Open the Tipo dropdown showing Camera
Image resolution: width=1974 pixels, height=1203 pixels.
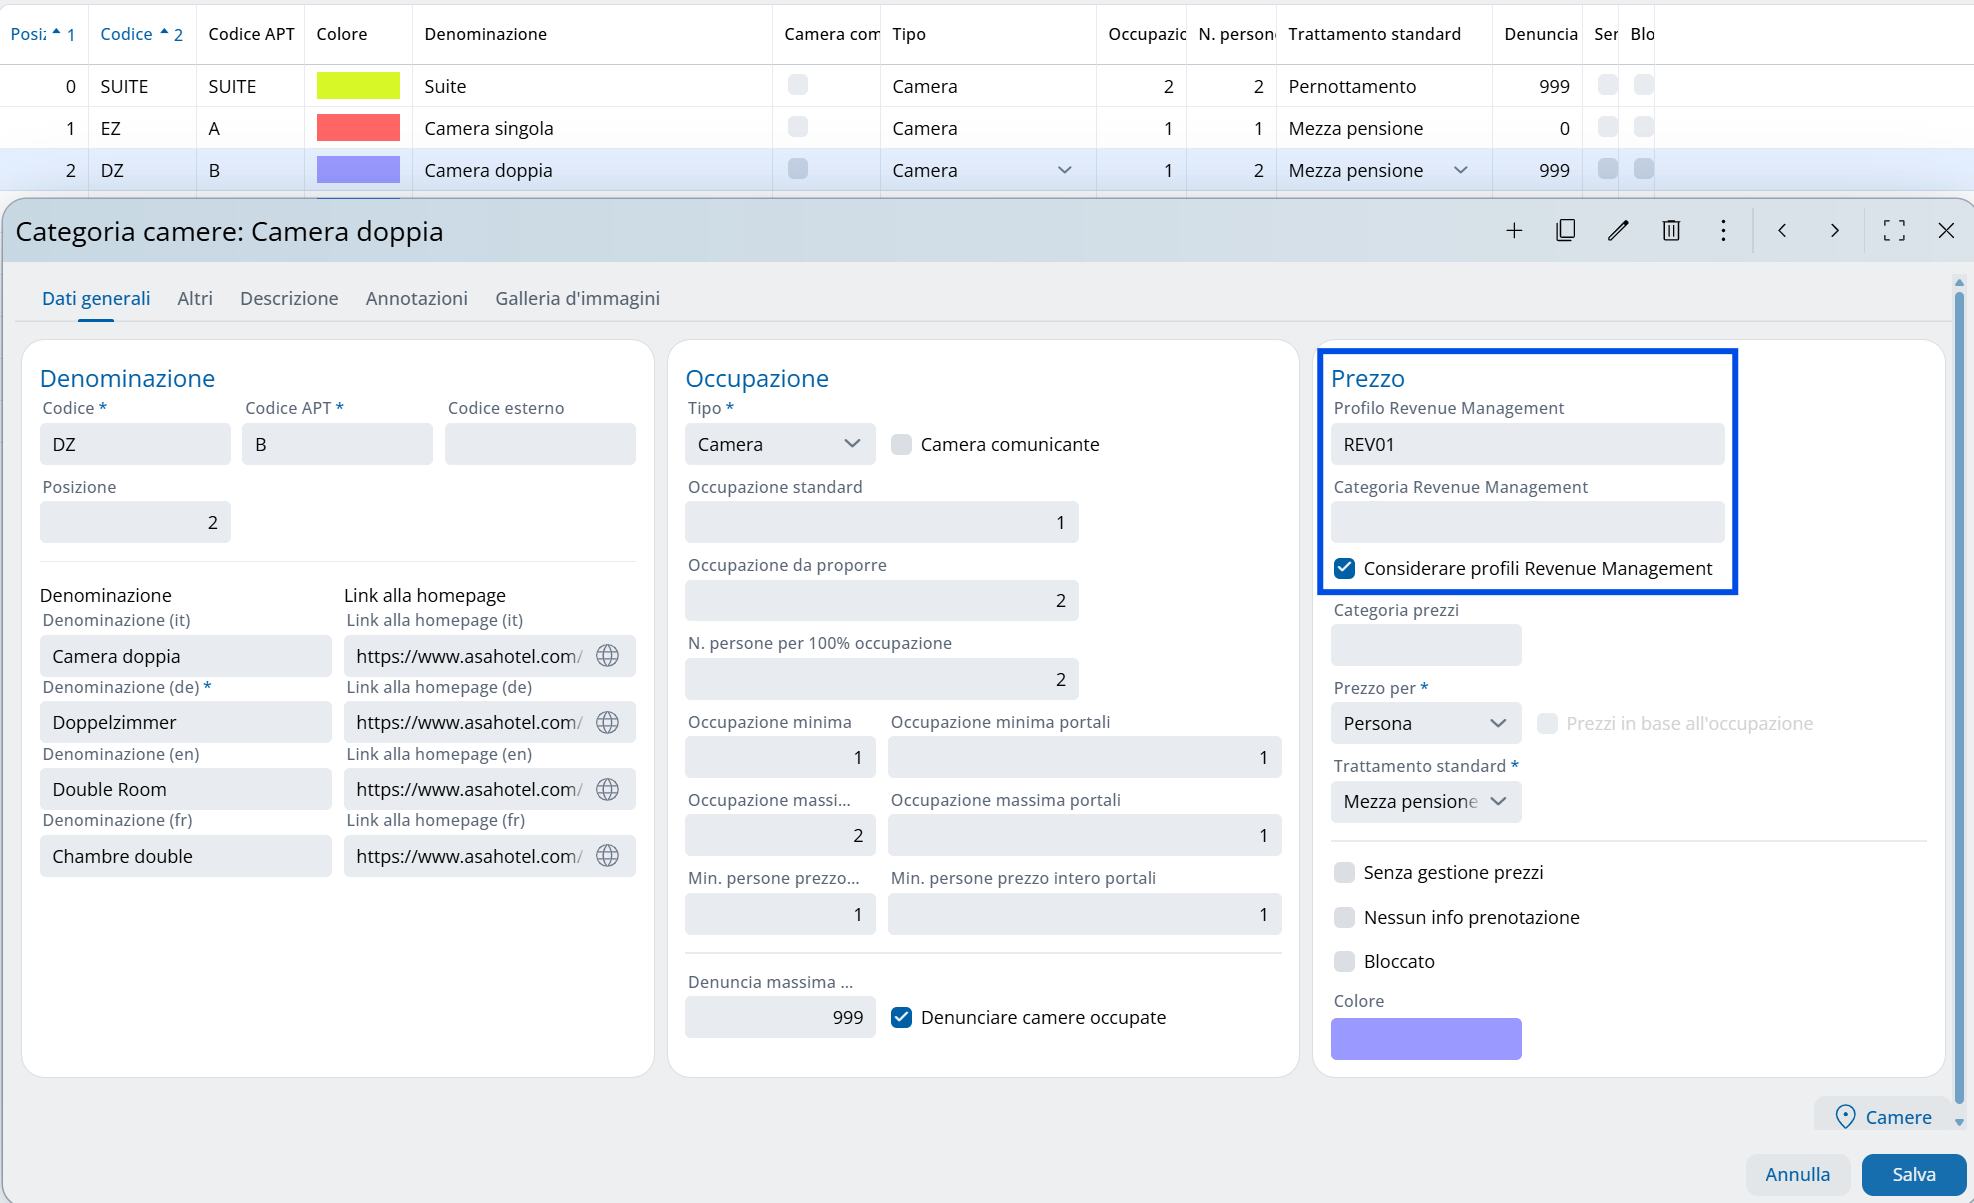(x=779, y=444)
